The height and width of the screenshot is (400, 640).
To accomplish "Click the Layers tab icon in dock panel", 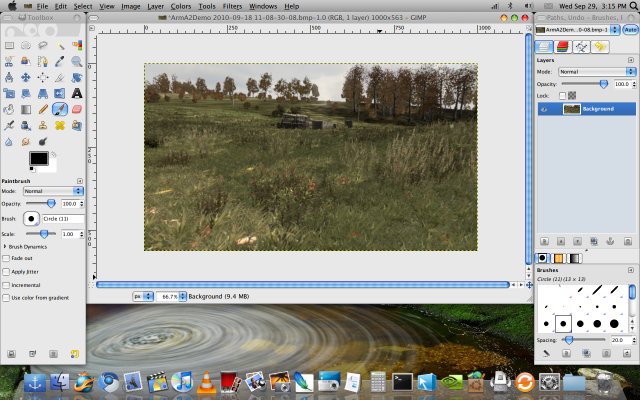I will (546, 45).
